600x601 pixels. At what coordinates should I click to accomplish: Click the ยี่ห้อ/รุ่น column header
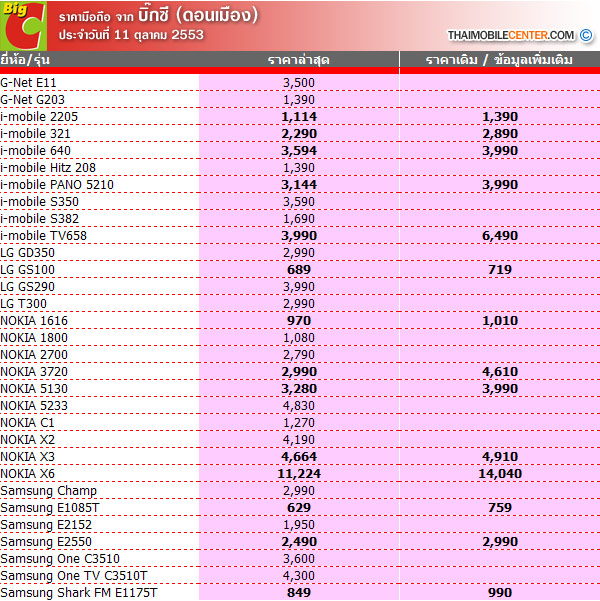(25, 60)
